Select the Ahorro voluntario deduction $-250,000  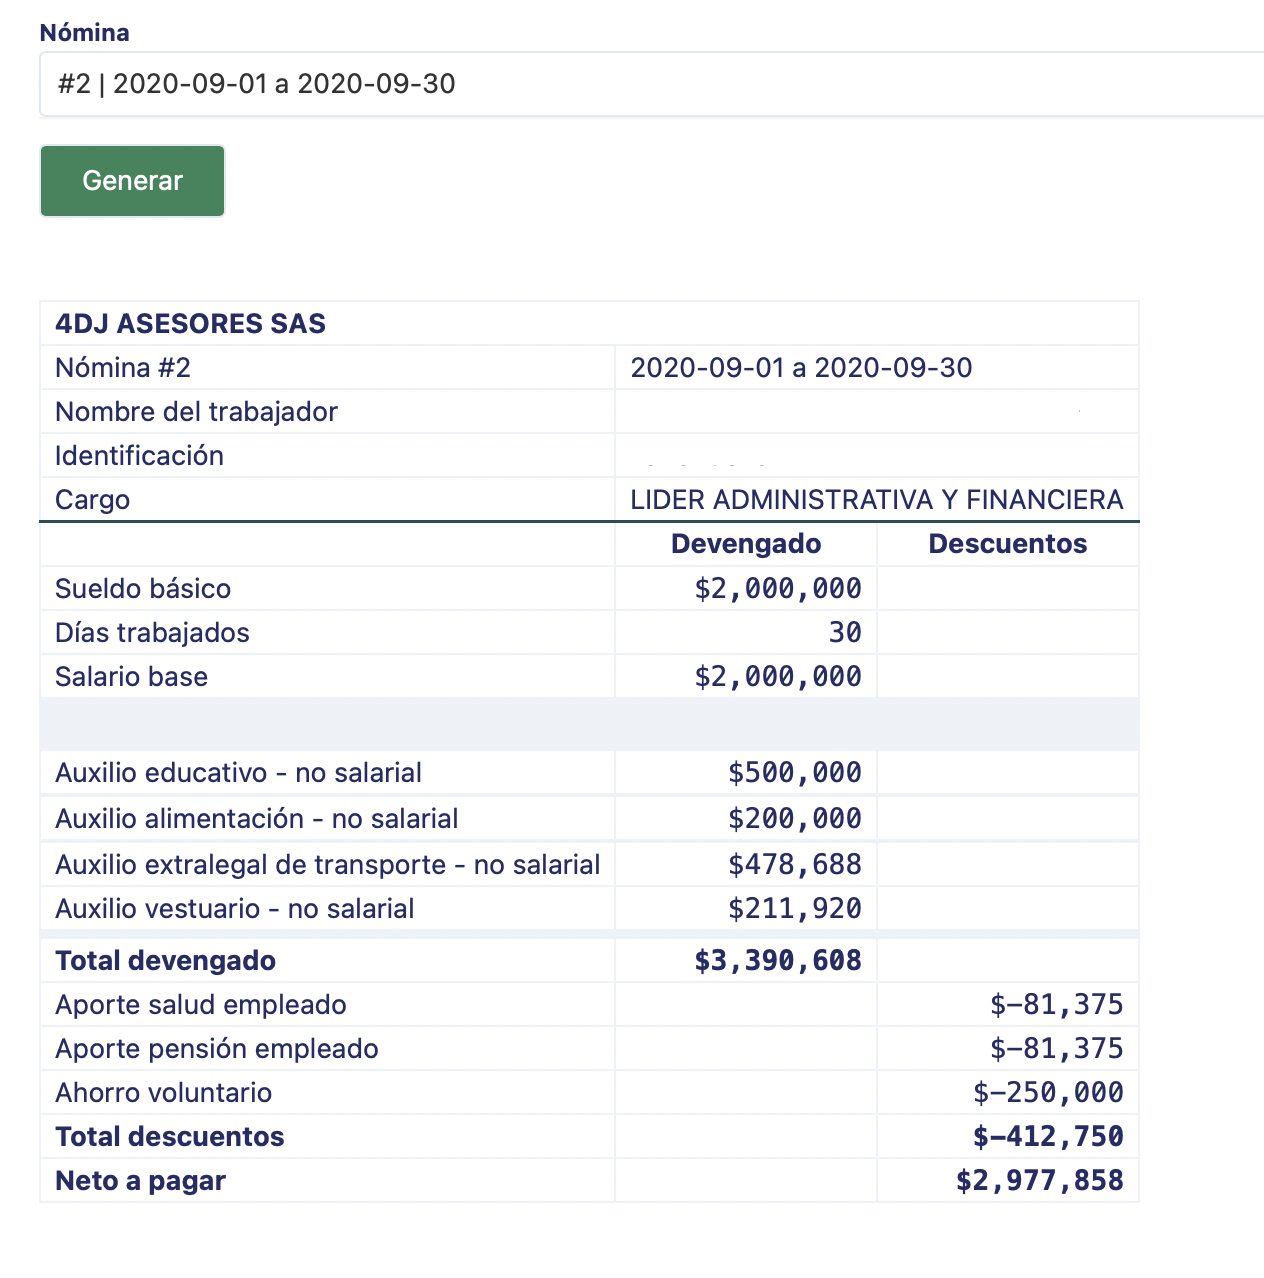pyautogui.click(x=1048, y=1093)
